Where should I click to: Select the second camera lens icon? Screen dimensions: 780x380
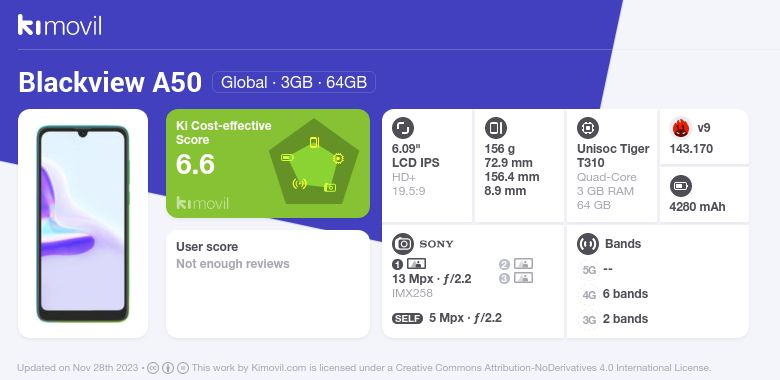(516, 264)
